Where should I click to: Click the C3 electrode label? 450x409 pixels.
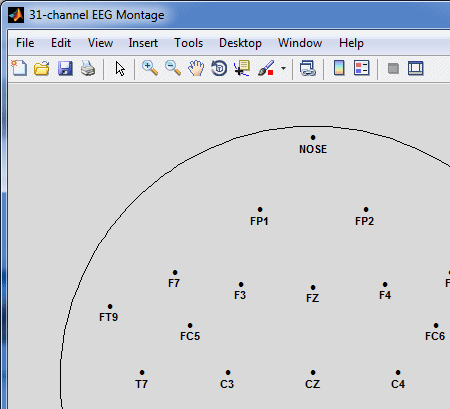[227, 384]
